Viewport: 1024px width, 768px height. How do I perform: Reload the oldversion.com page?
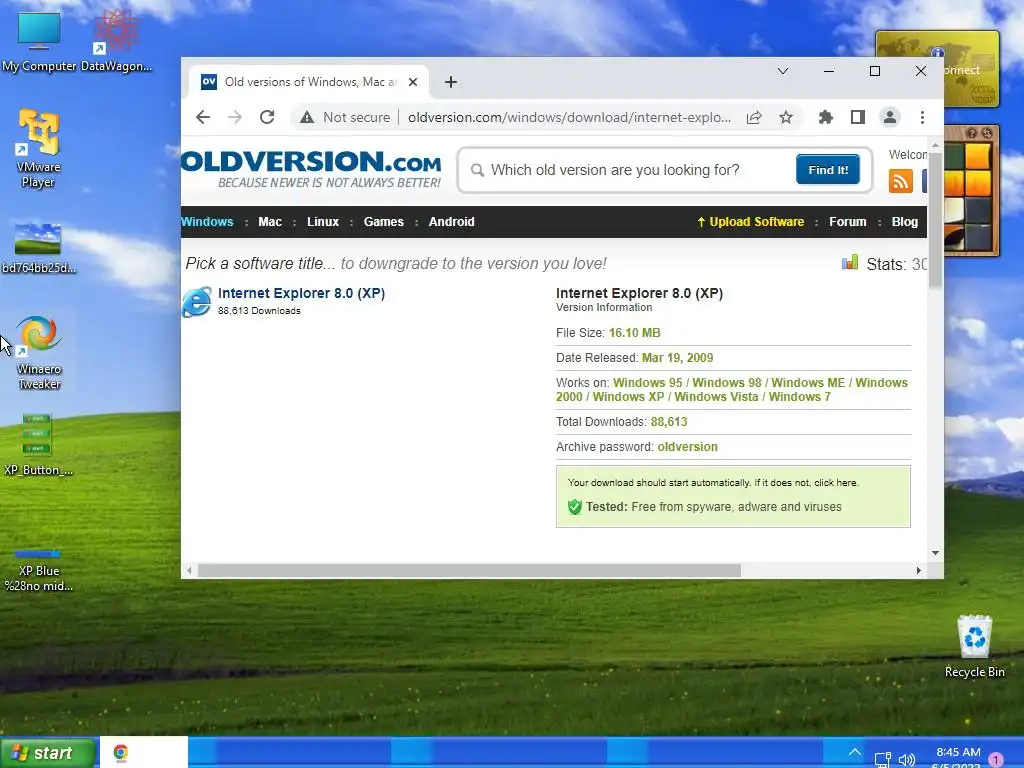pos(267,118)
